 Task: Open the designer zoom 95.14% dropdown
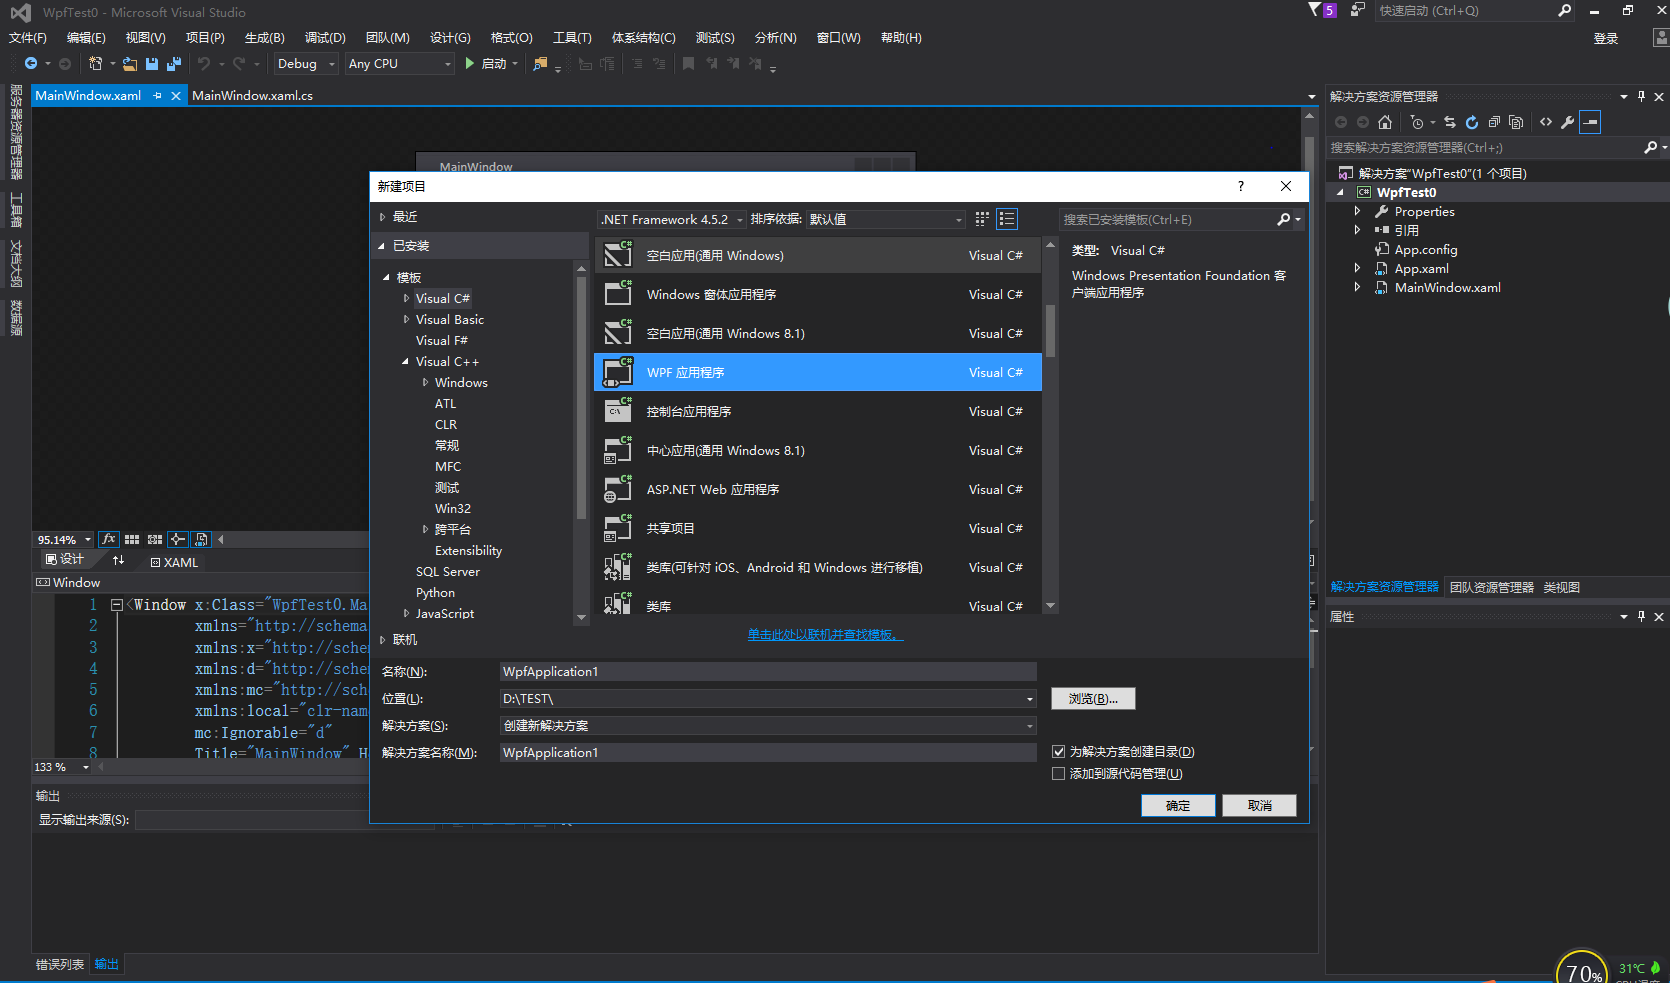(88, 540)
